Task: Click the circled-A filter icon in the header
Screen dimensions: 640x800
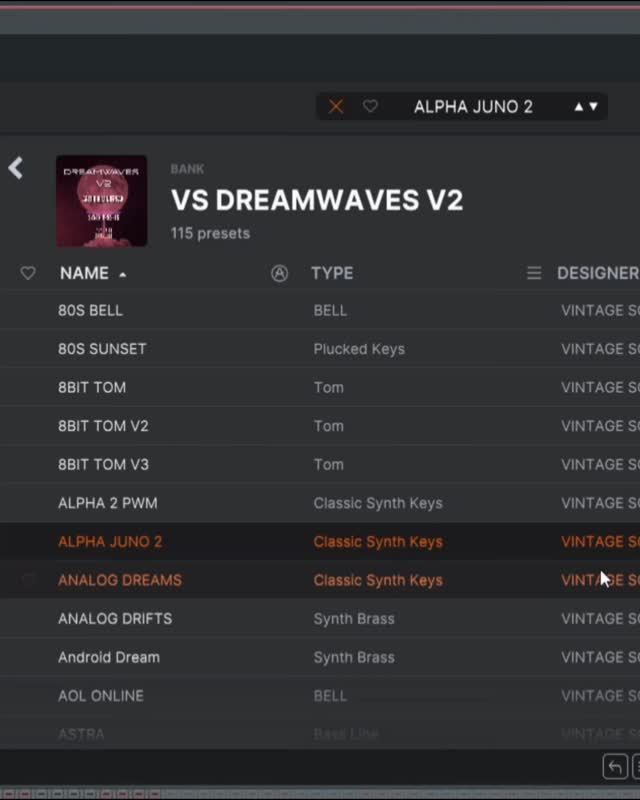Action: pyautogui.click(x=278, y=273)
